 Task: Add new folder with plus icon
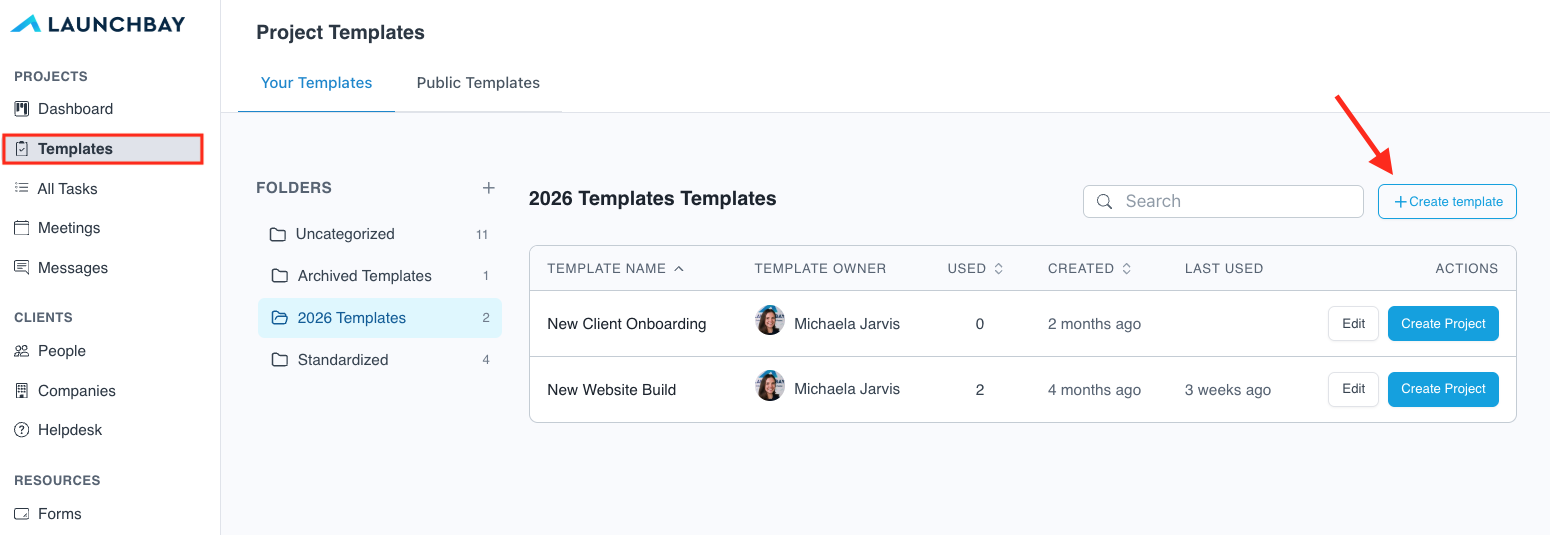pos(489,188)
